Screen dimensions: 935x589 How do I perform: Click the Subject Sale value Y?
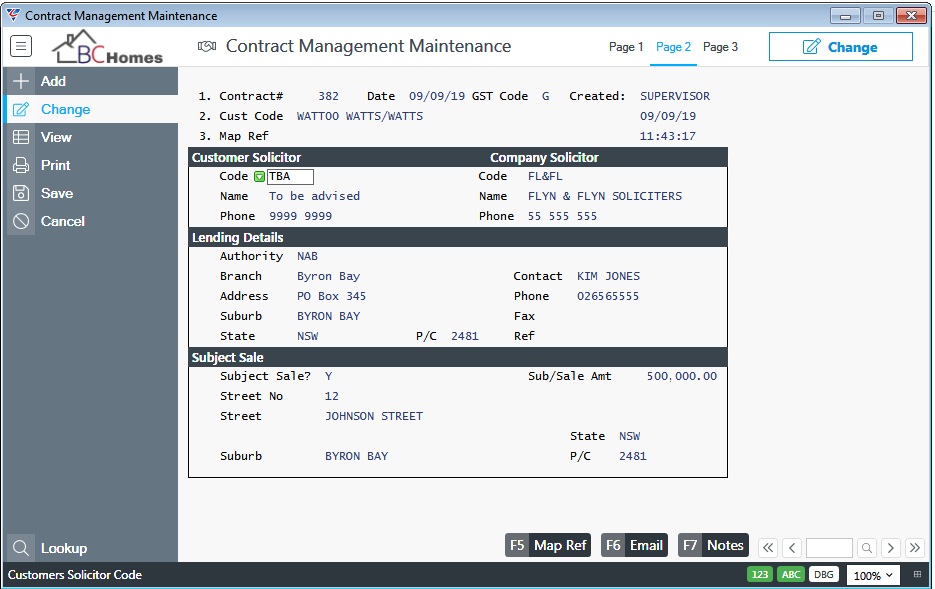[x=329, y=376]
